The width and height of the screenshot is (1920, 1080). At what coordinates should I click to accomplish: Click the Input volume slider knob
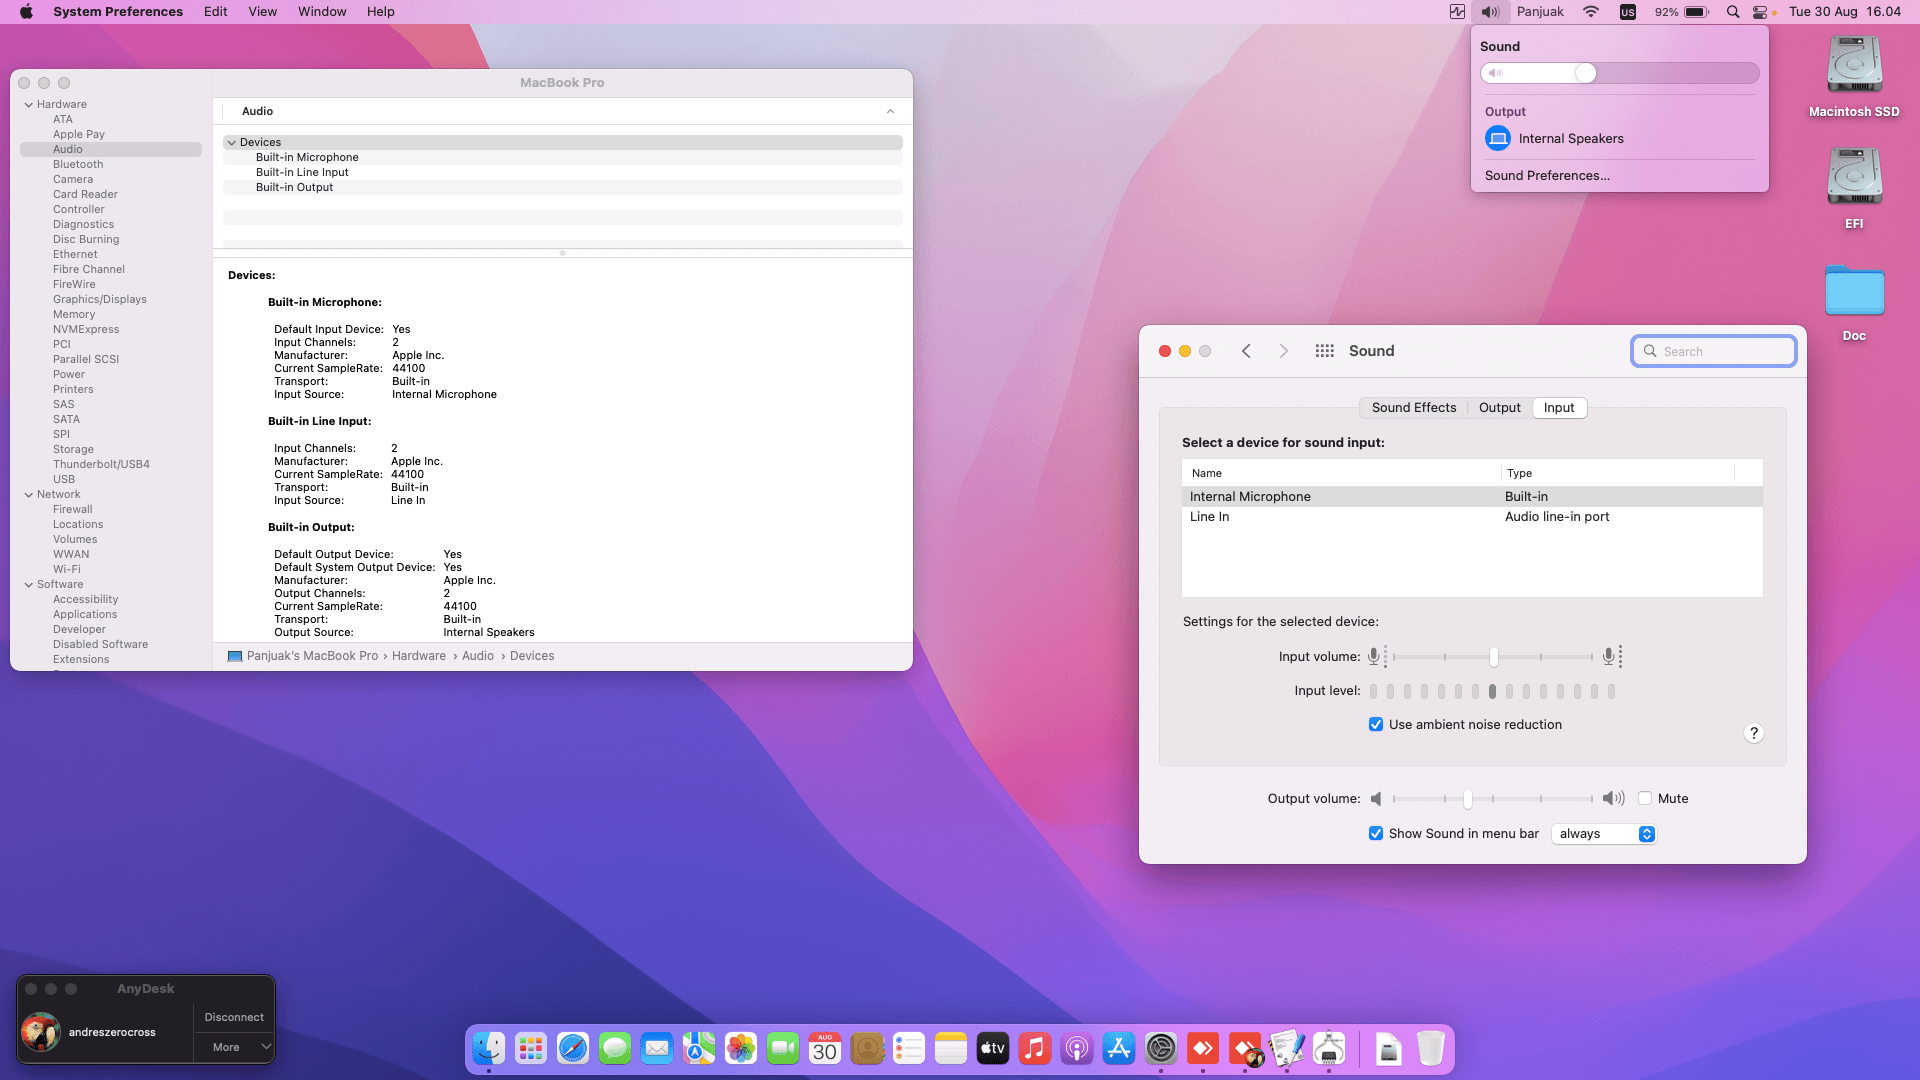click(1493, 657)
